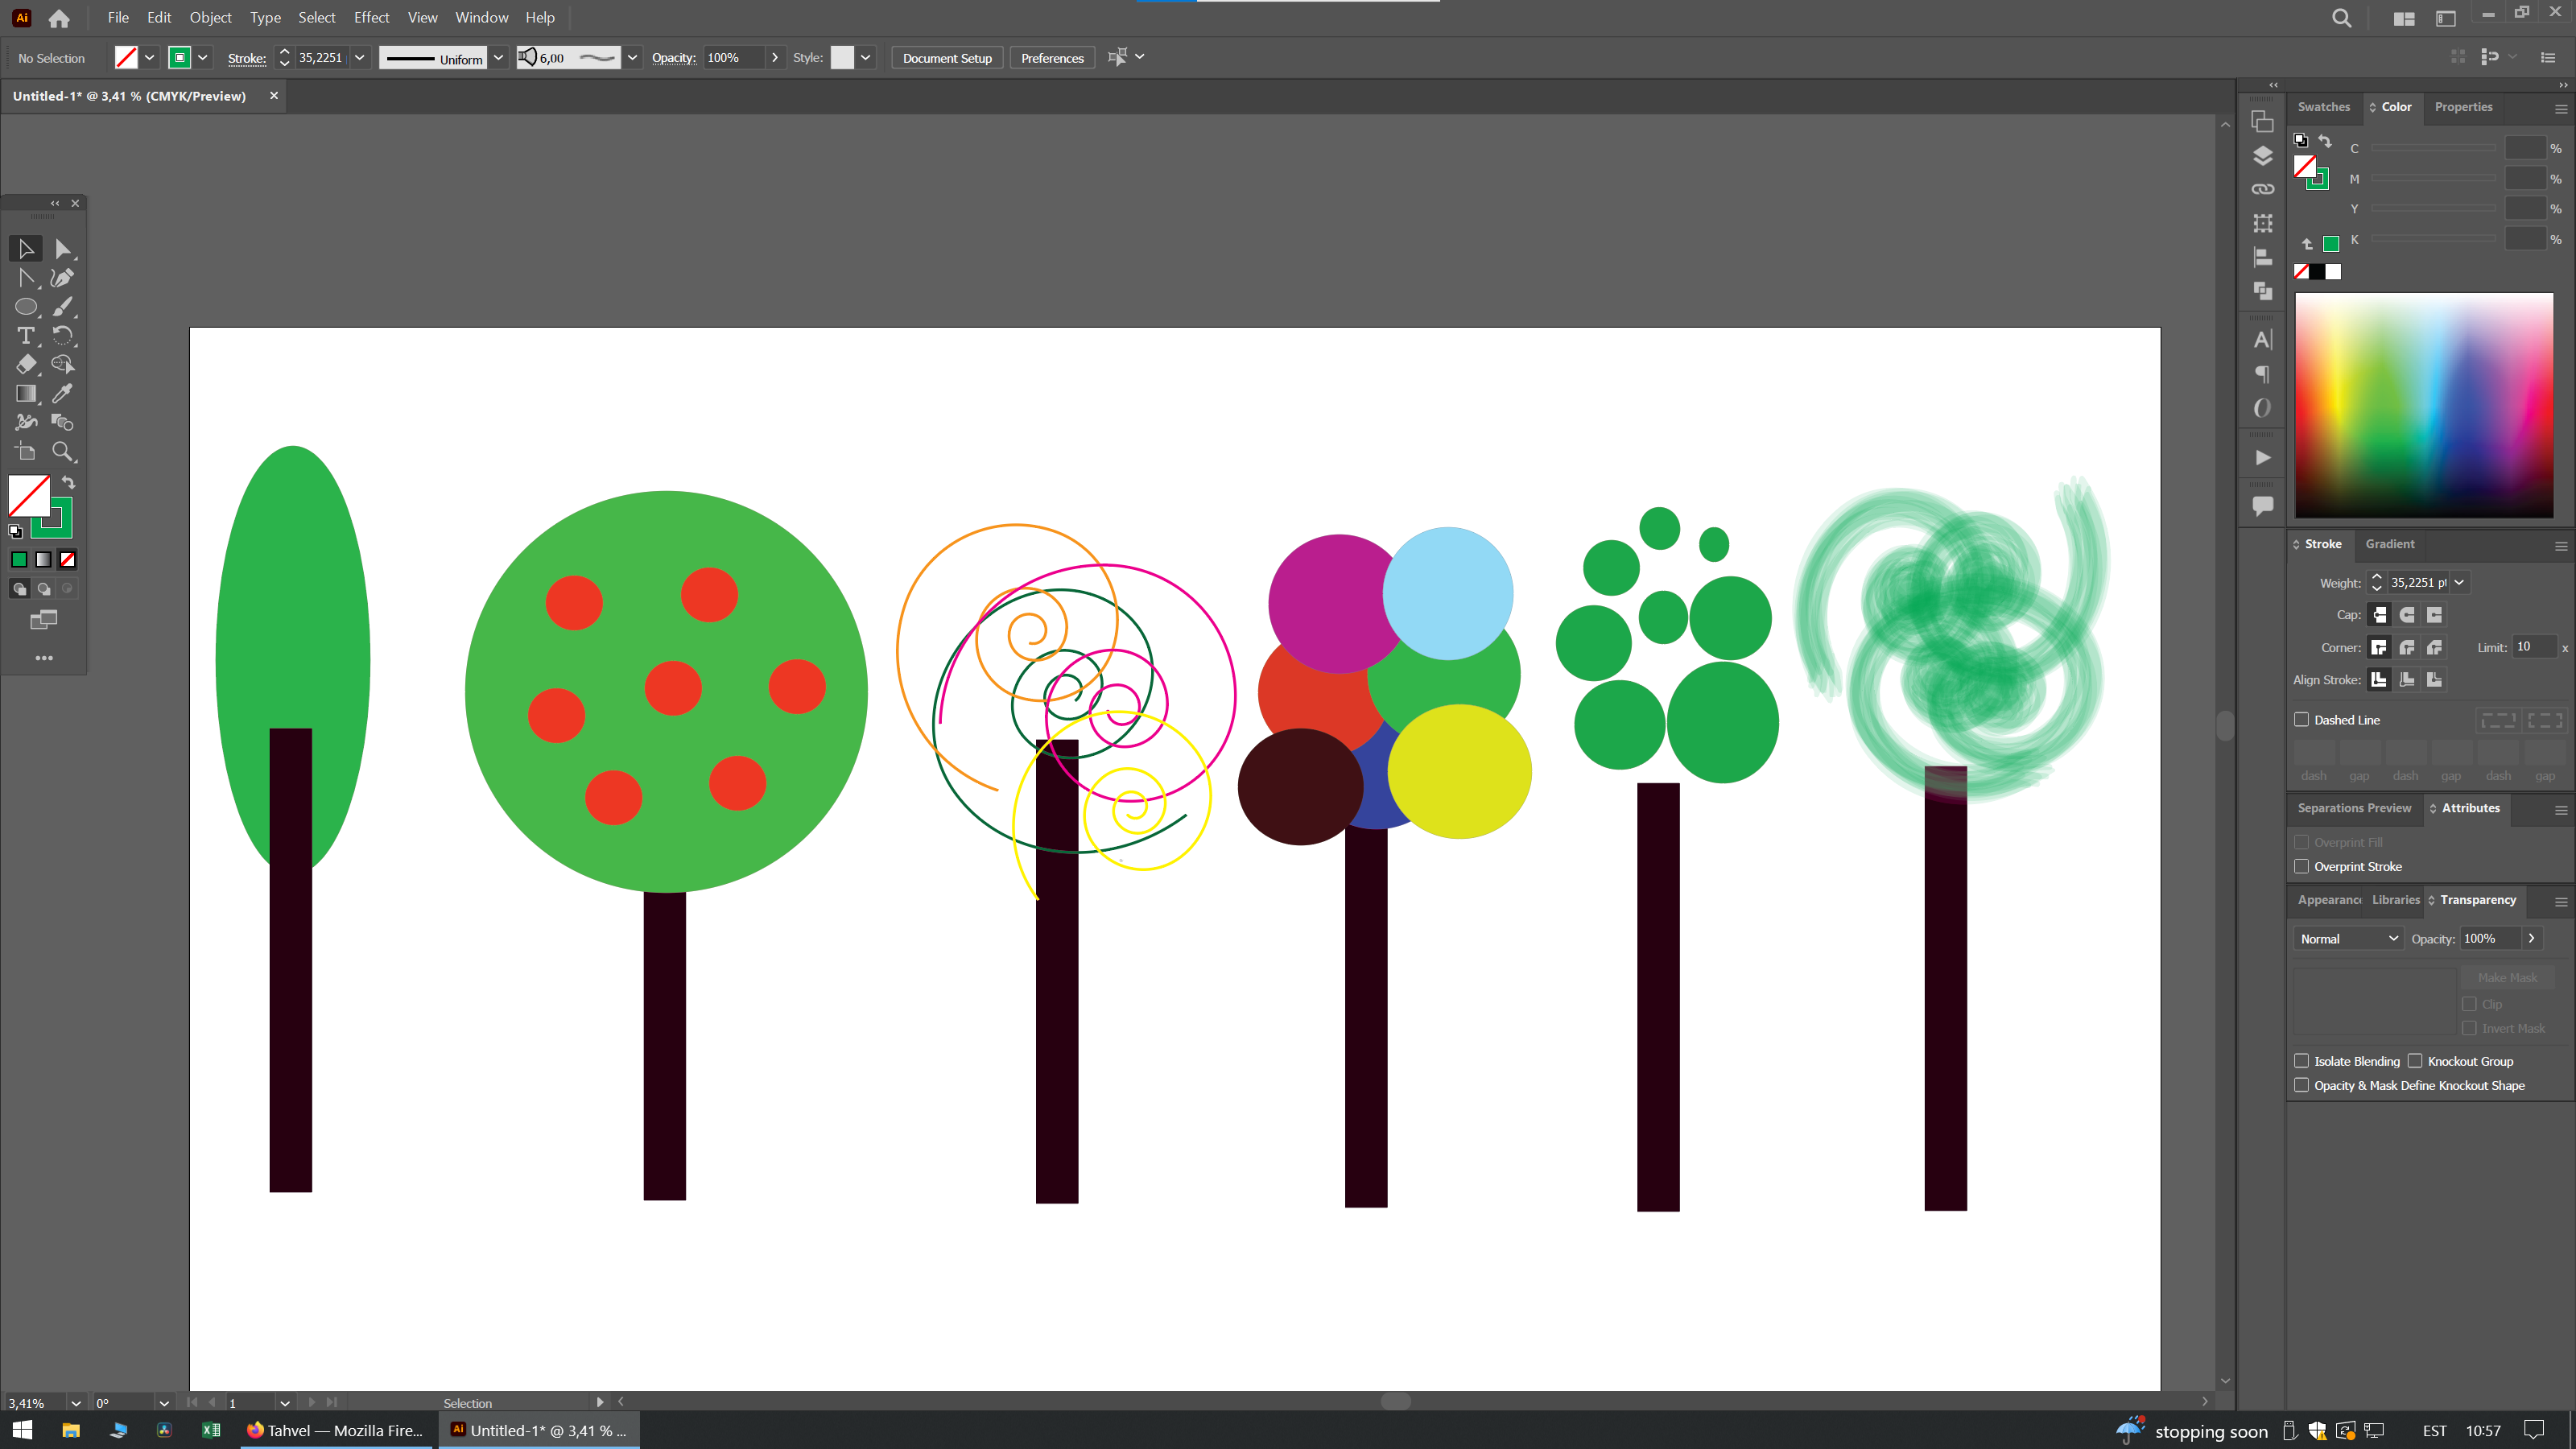The height and width of the screenshot is (1449, 2576).
Task: Click the Home icon in top bar
Action: (x=59, y=18)
